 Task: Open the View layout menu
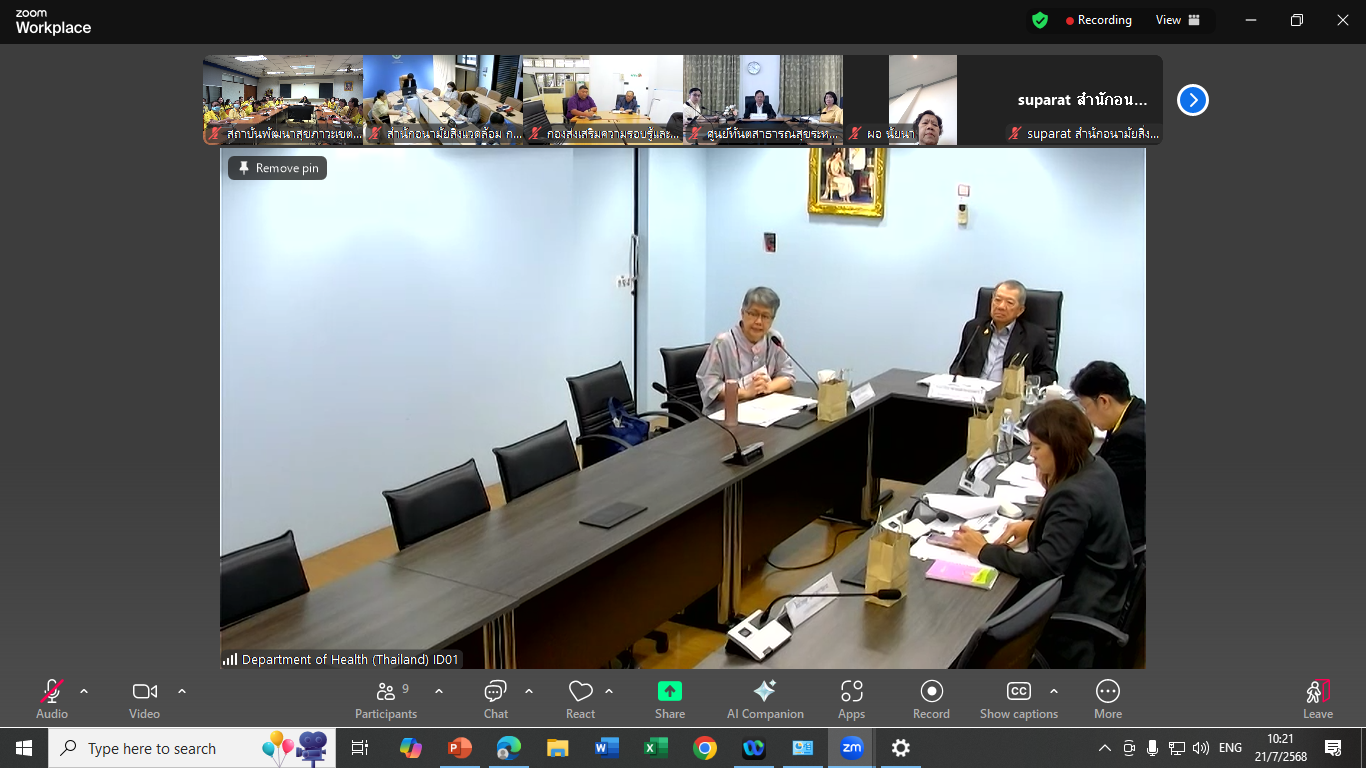1177,20
